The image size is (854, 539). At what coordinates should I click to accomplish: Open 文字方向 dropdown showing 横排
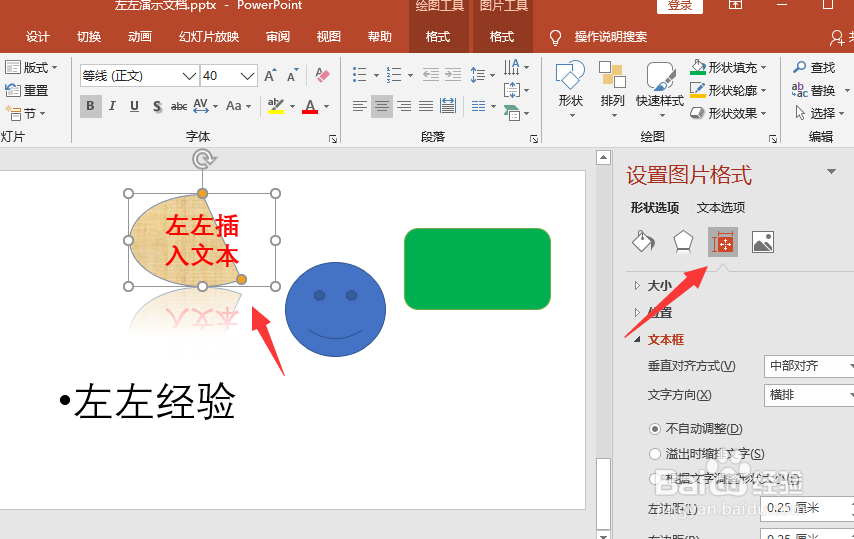coord(809,395)
